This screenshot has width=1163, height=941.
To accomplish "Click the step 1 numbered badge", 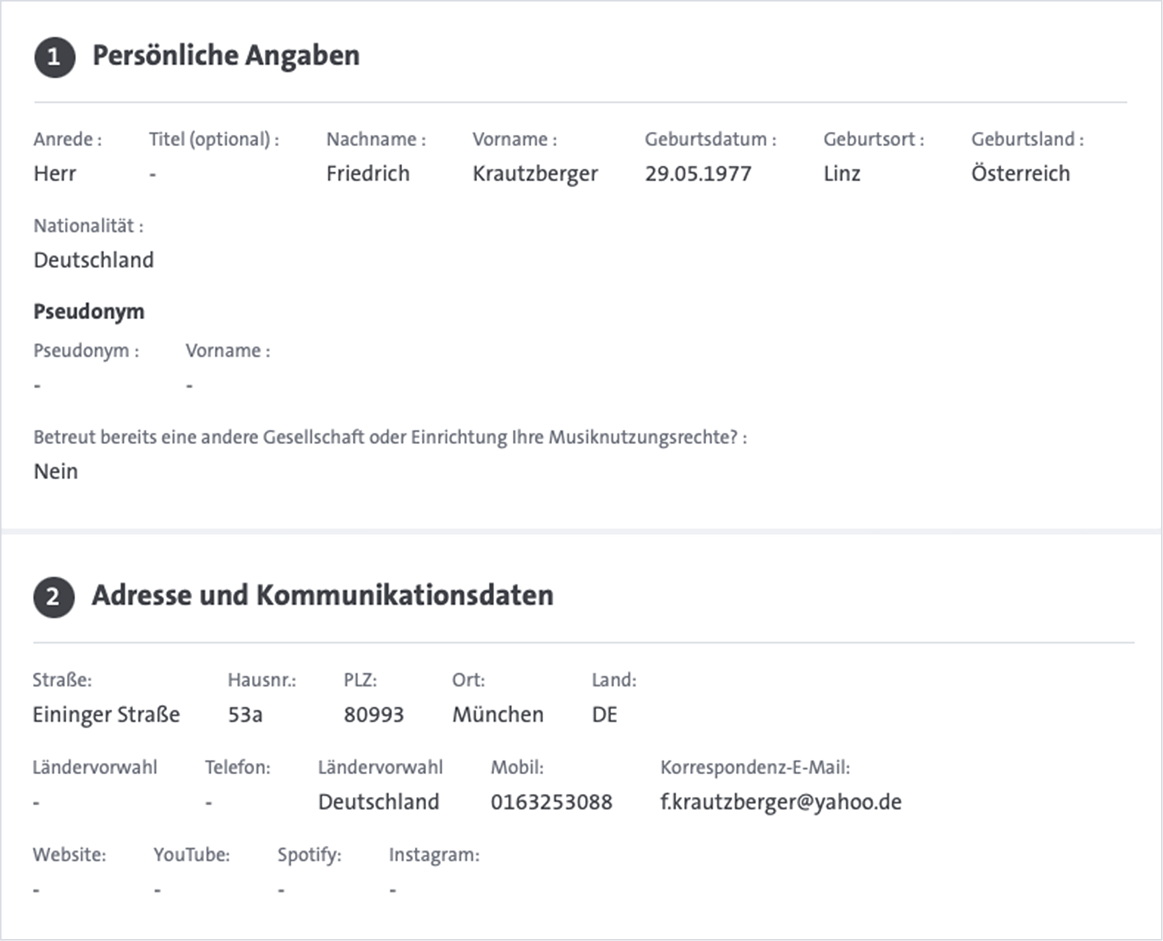I will (x=53, y=56).
